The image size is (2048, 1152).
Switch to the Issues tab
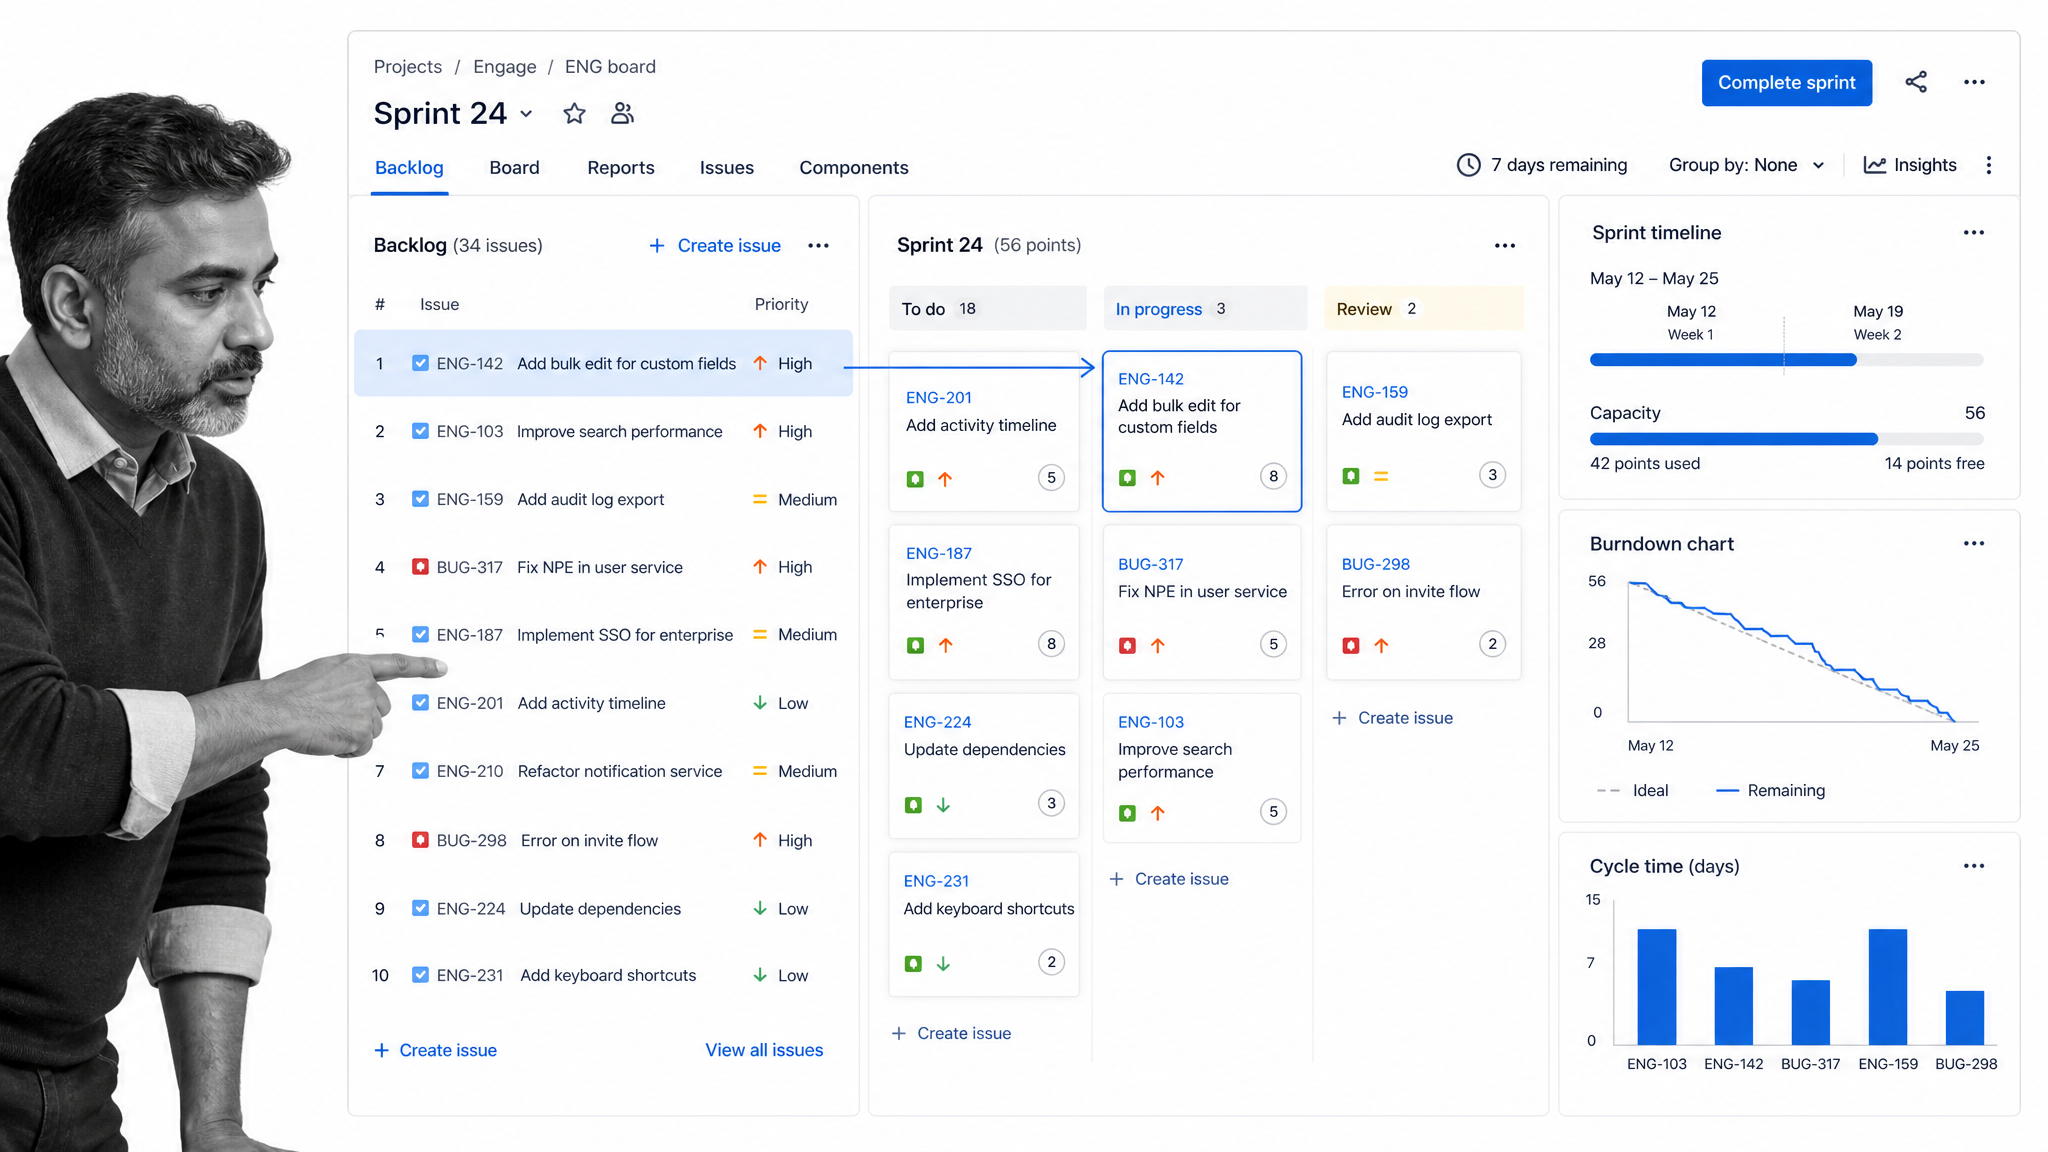click(727, 168)
